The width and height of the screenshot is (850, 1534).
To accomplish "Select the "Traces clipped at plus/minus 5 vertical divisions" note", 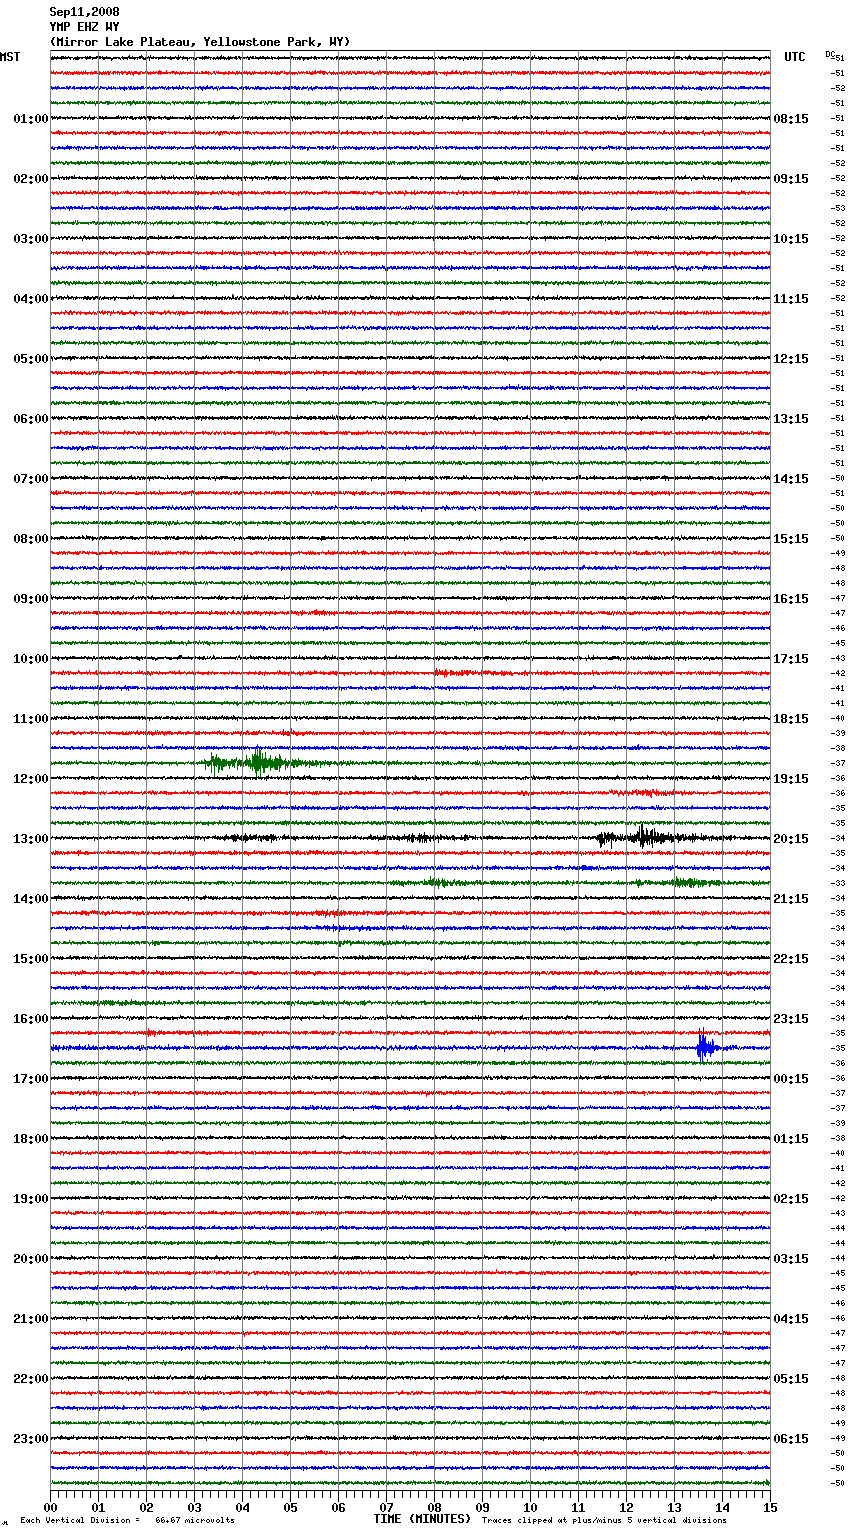I will [x=604, y=1521].
